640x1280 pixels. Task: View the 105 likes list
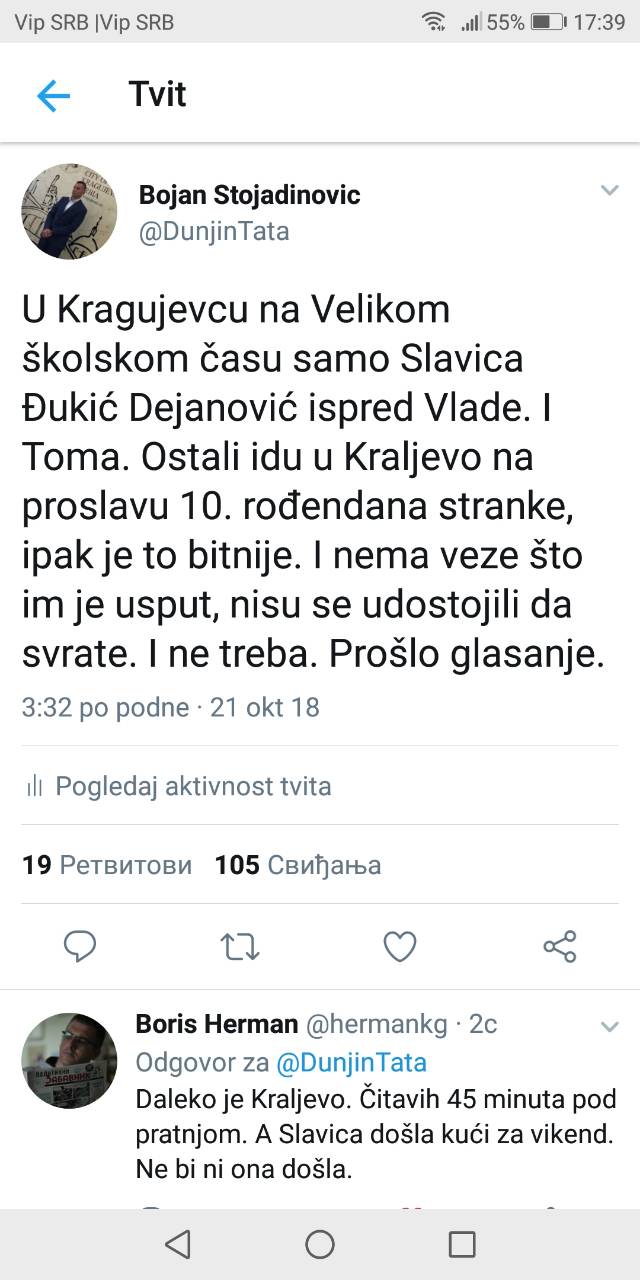(298, 865)
